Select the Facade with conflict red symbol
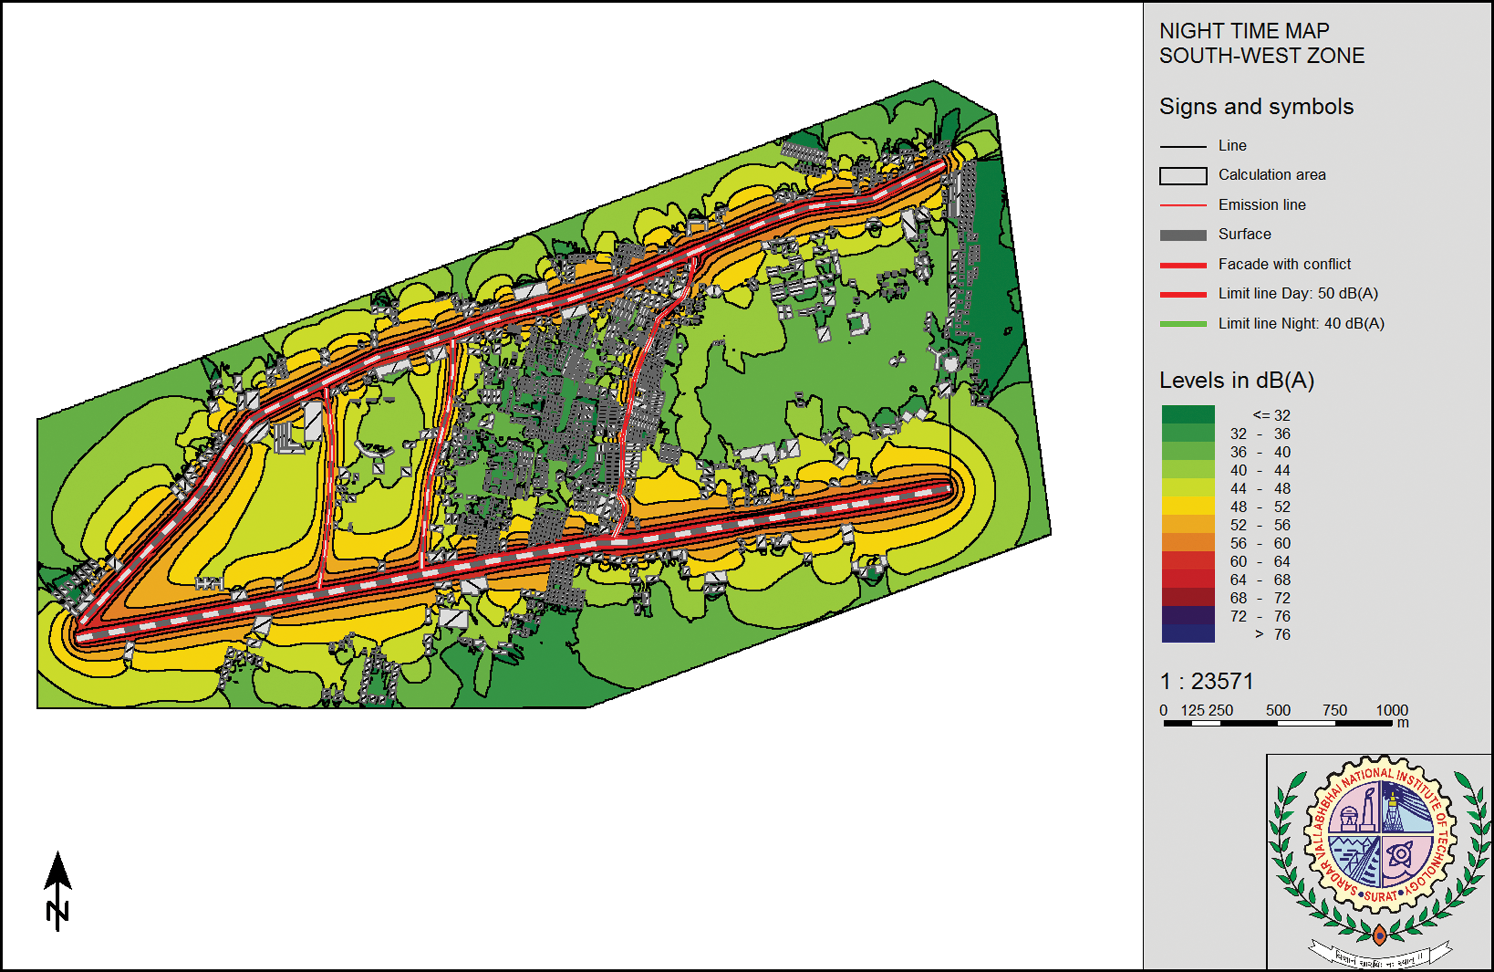This screenshot has height=972, width=1494. (x=1183, y=265)
